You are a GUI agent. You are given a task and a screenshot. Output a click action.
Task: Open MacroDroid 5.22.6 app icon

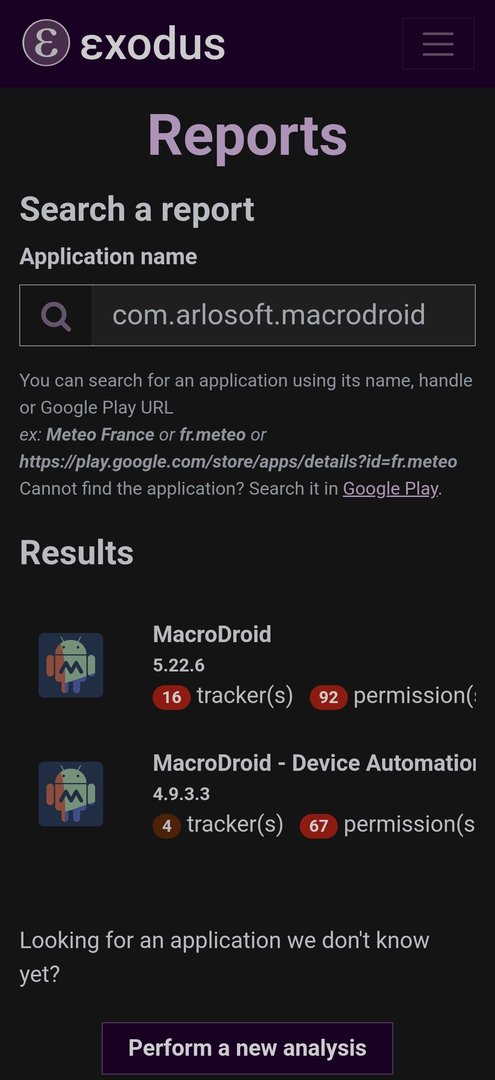tap(71, 665)
